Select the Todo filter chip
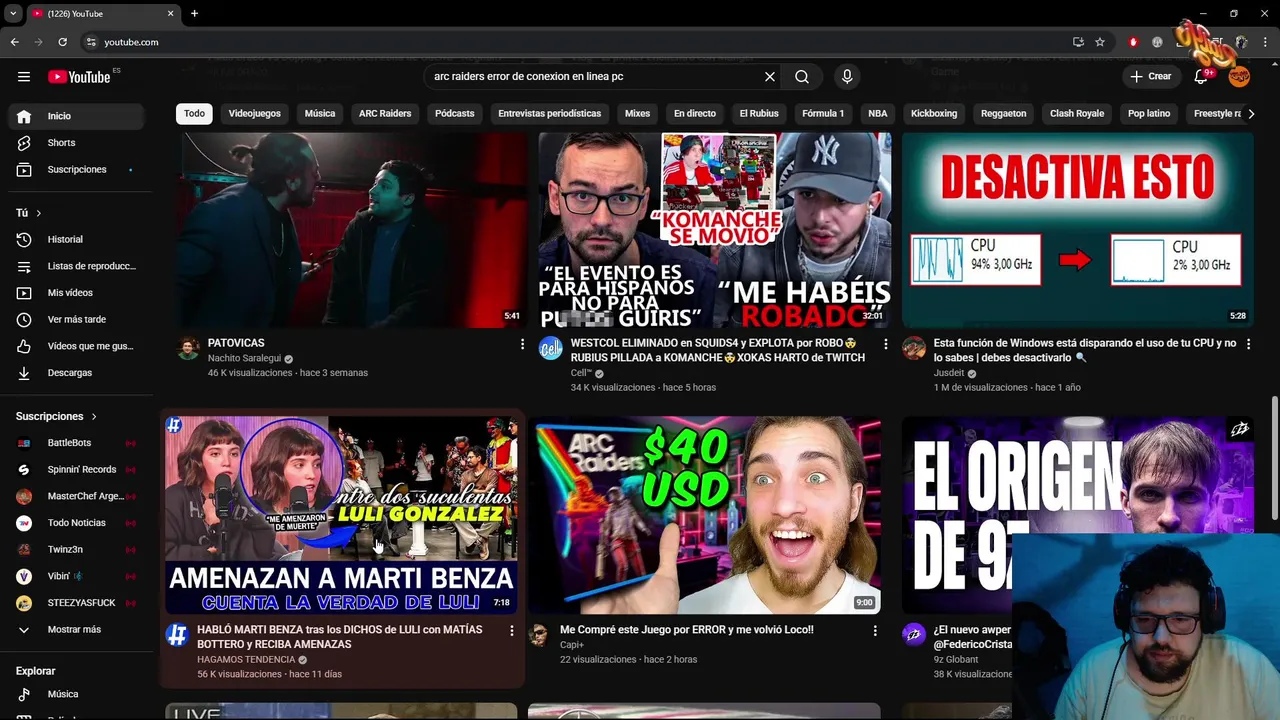1280x720 pixels. 194,114
